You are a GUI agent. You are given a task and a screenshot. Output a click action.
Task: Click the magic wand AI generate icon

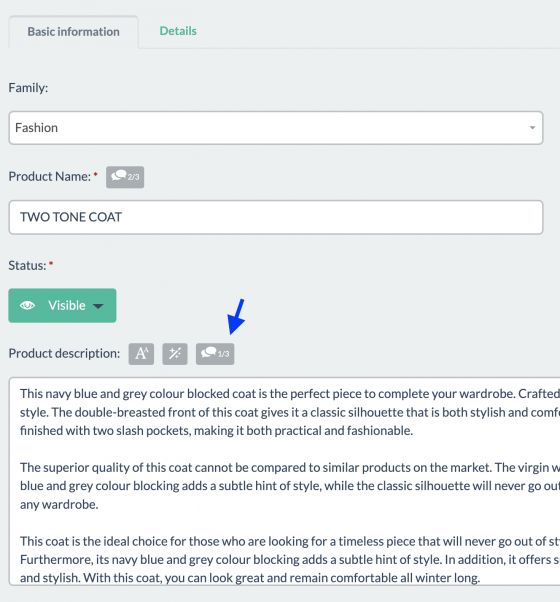pyautogui.click(x=175, y=354)
